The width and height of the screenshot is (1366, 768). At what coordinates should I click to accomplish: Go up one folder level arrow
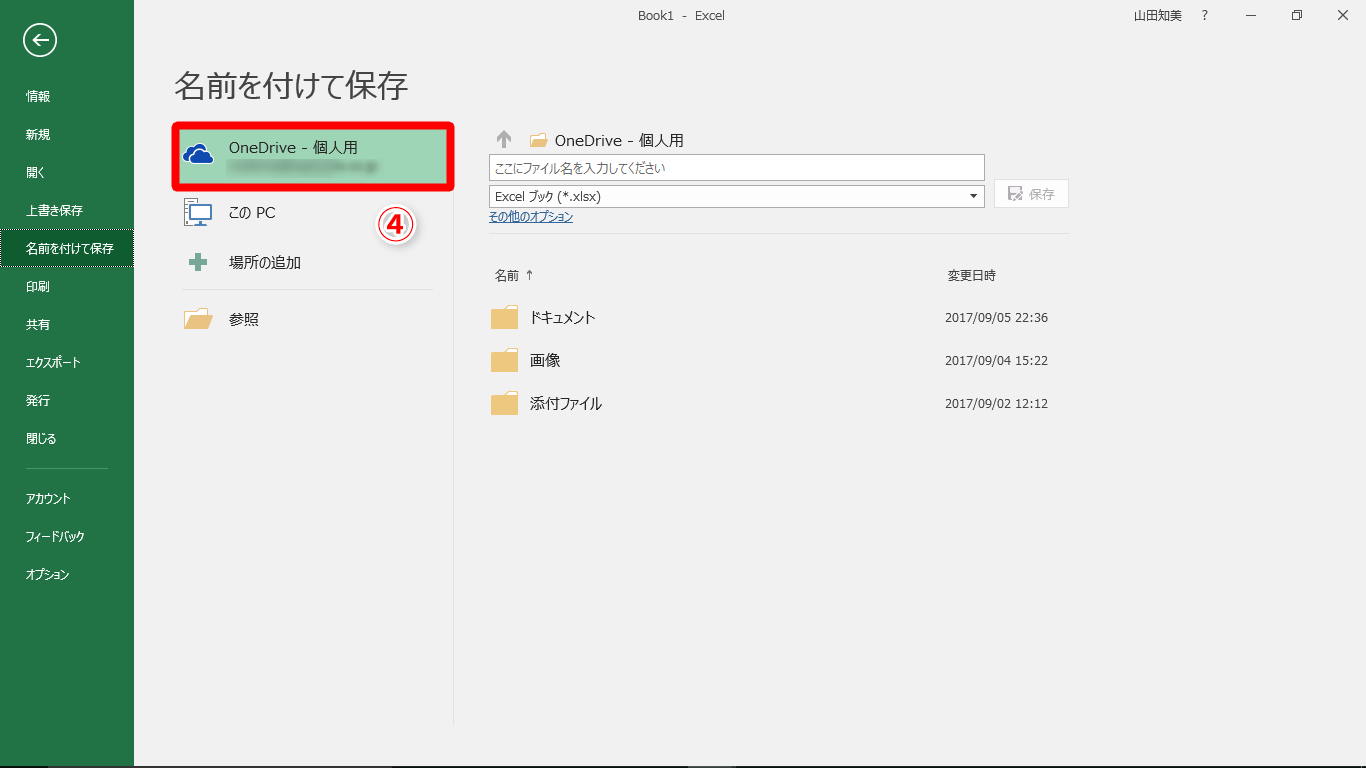click(x=504, y=140)
